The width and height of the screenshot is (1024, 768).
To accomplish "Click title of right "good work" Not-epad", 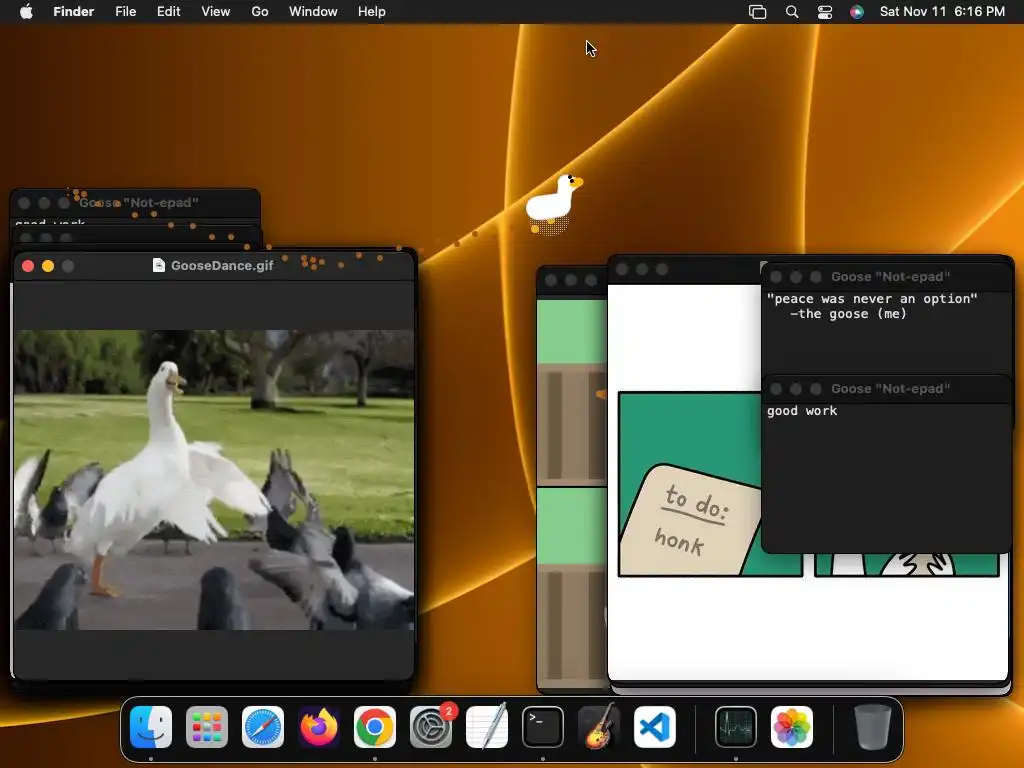I will (890, 389).
